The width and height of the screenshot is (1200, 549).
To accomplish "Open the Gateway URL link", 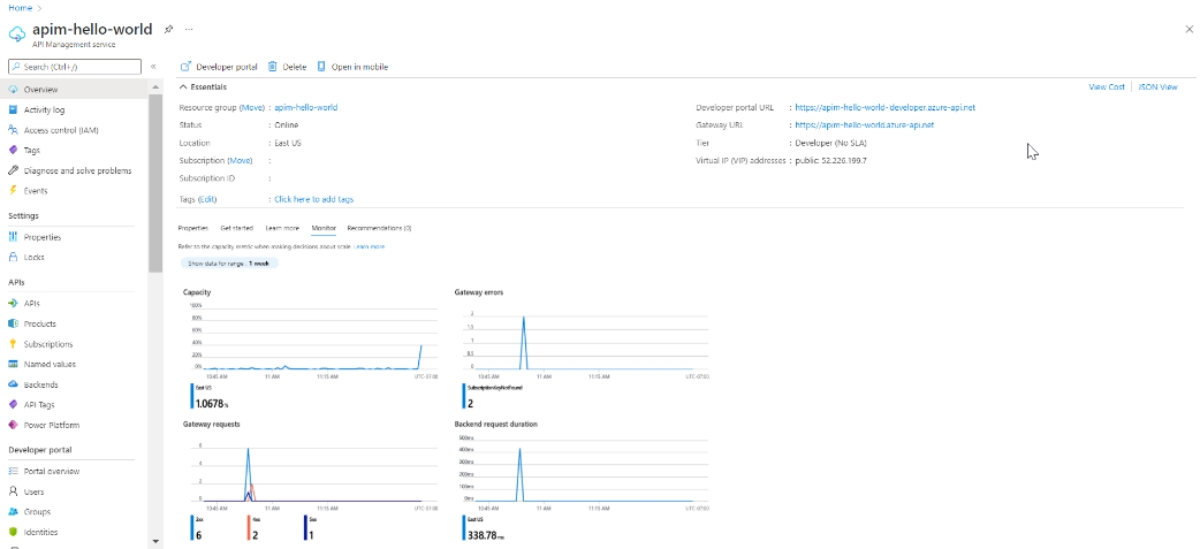I will click(865, 125).
